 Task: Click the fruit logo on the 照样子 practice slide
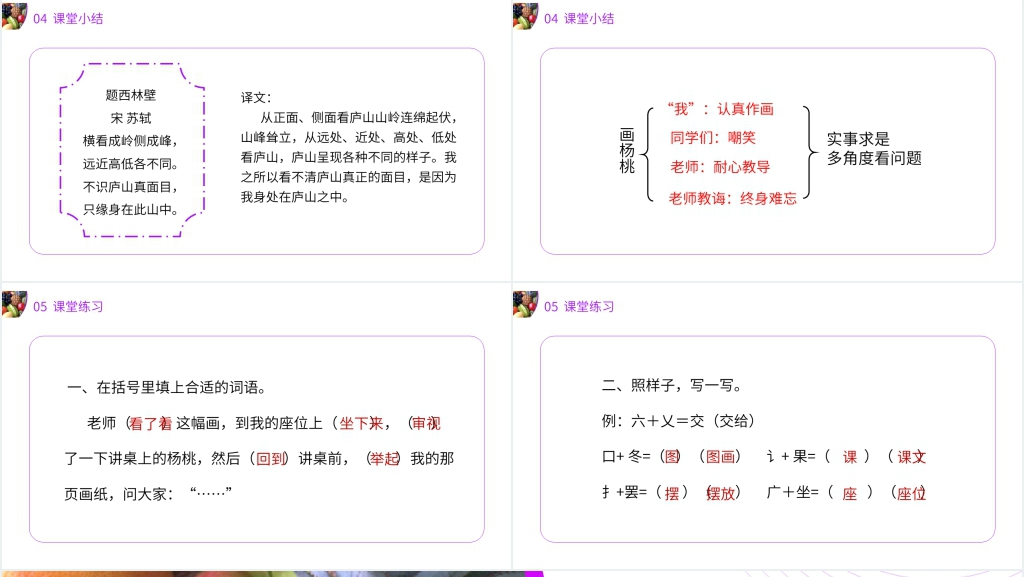(x=525, y=306)
